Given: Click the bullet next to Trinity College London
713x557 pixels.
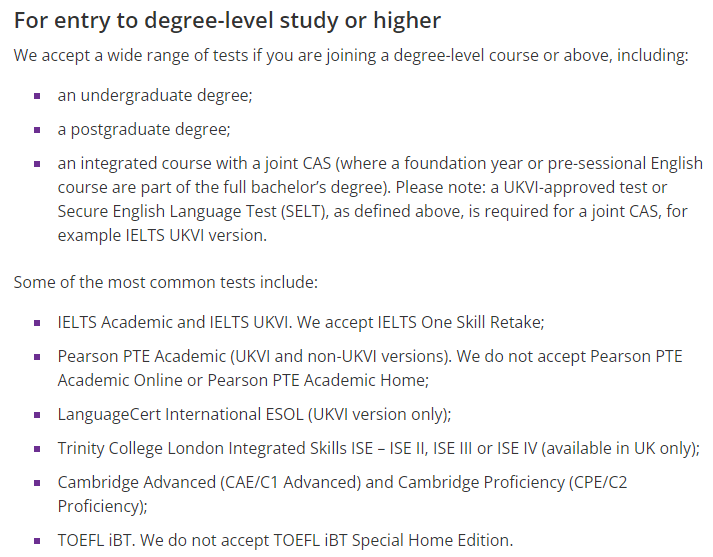Looking at the screenshot, I should [37, 449].
